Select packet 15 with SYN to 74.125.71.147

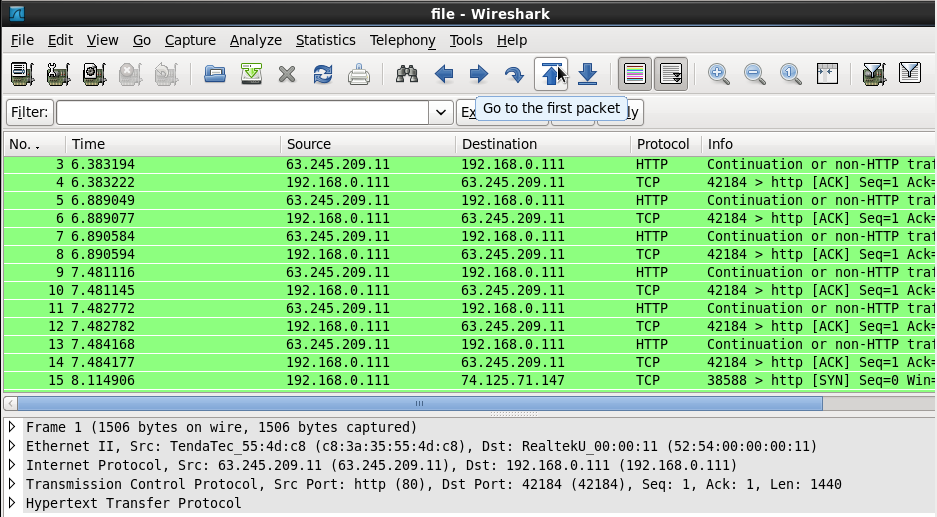pos(468,380)
